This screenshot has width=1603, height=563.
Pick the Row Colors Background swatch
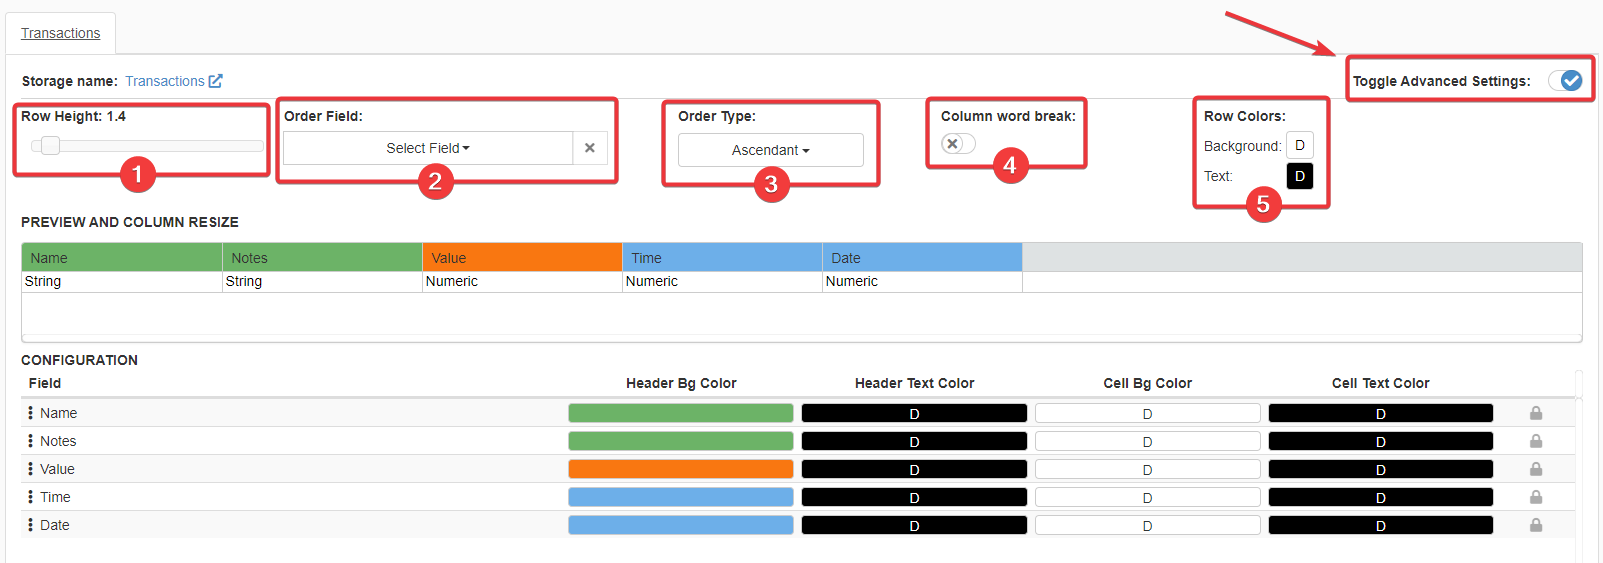click(1299, 146)
